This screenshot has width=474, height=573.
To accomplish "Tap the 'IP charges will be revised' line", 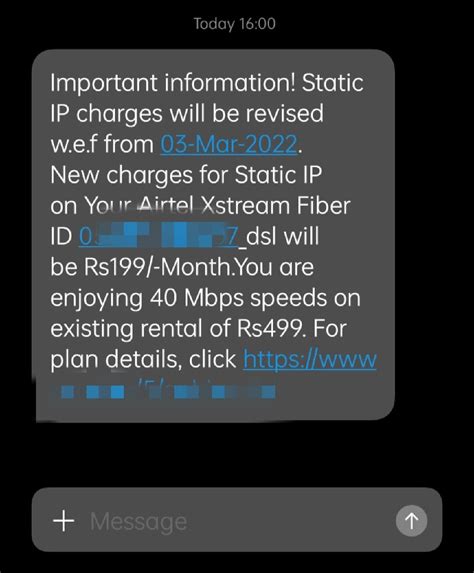I will [187, 114].
